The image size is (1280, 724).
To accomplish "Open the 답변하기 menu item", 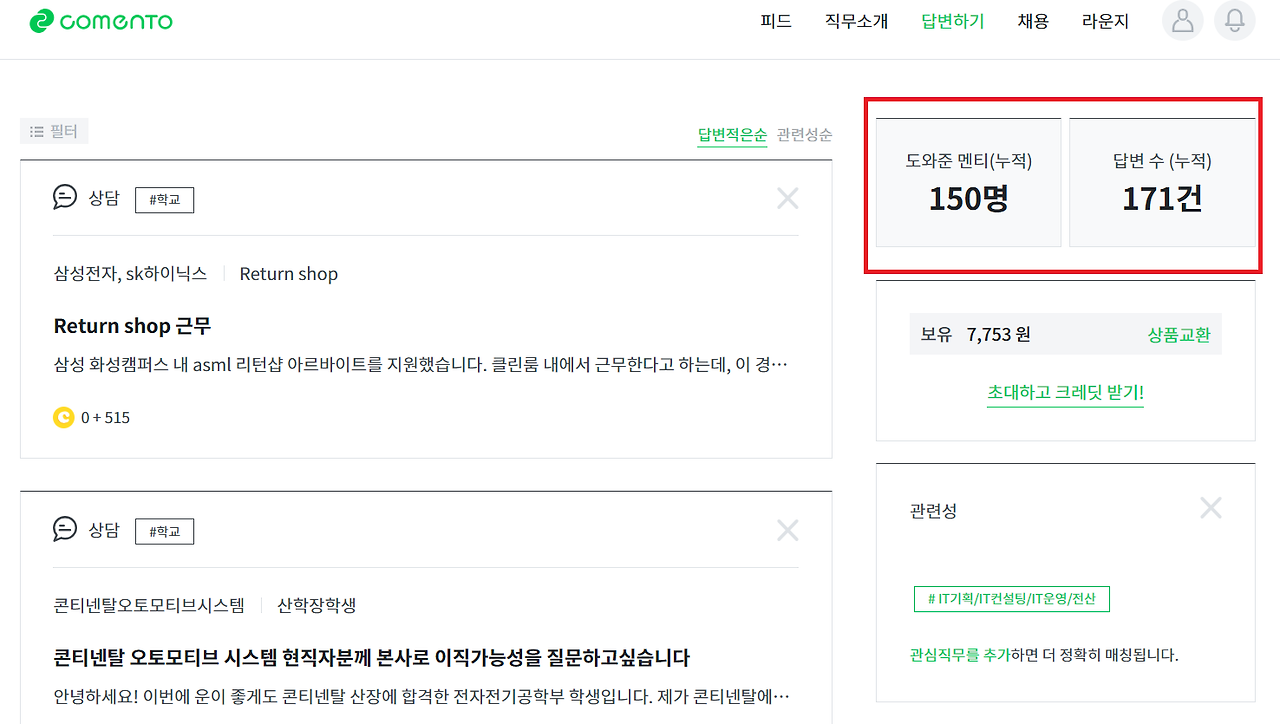I will [952, 21].
